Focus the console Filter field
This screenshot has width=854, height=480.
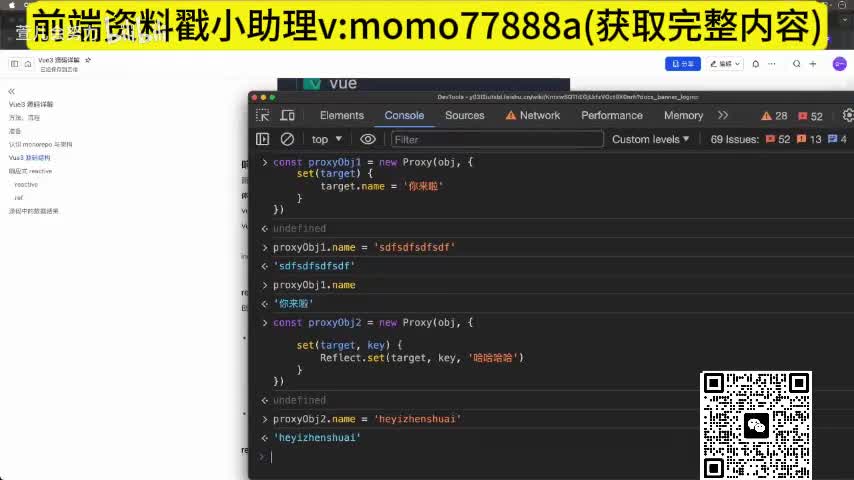pos(497,139)
